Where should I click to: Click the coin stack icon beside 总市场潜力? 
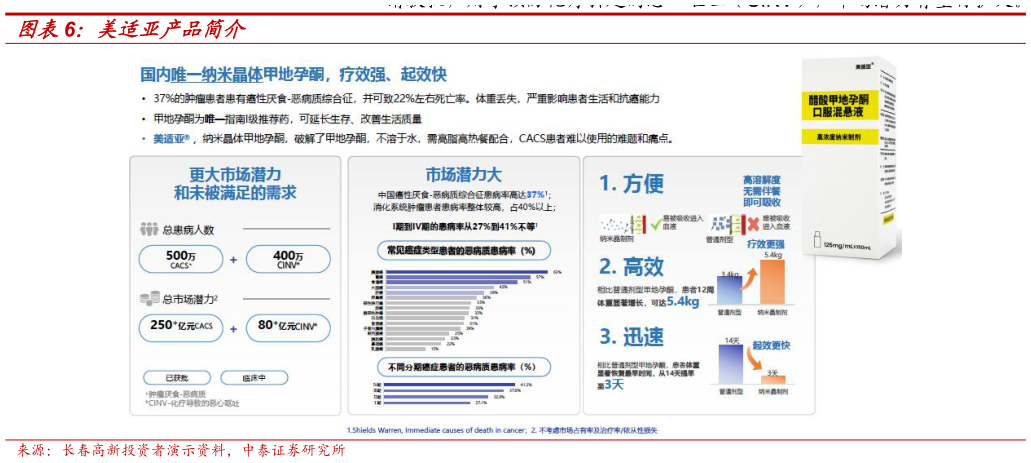148,298
